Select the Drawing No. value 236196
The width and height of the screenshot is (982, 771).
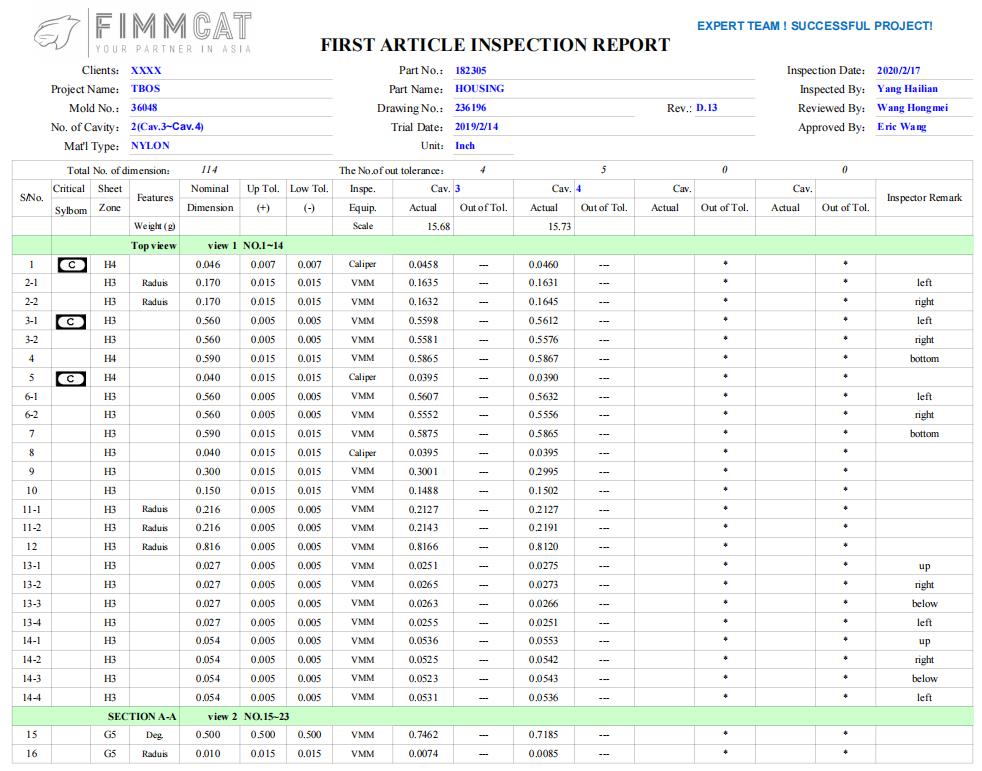point(470,107)
